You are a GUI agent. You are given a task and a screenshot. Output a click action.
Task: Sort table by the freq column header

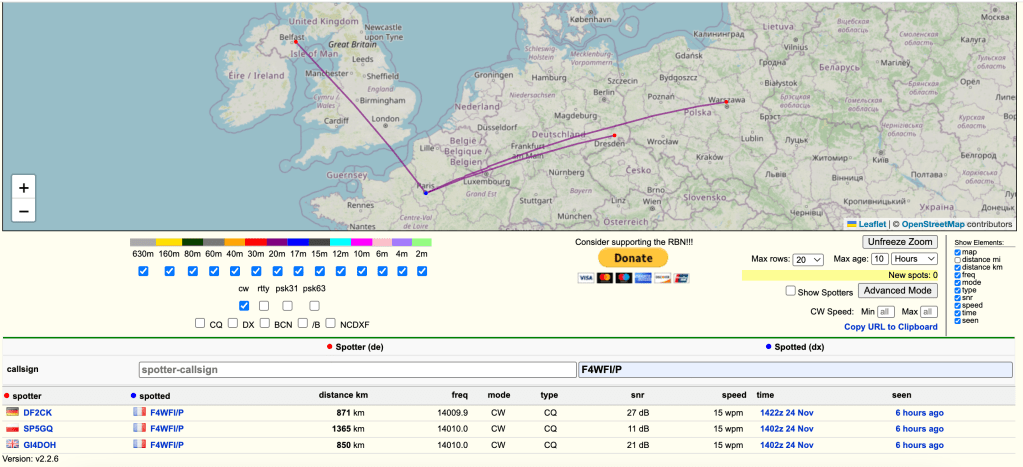[459, 395]
